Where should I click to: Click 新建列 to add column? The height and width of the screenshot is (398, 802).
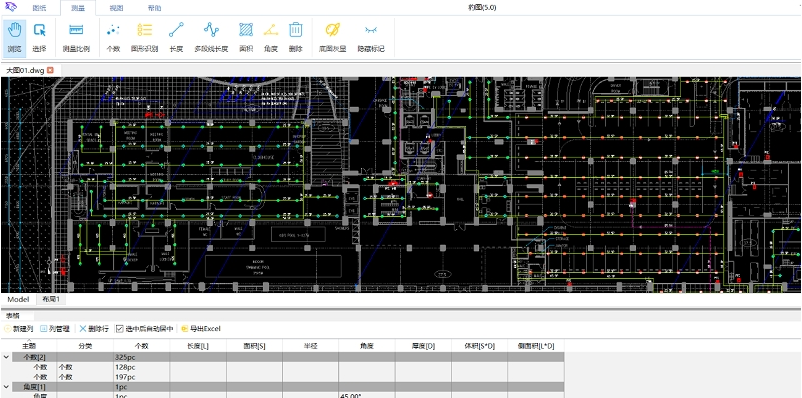click(19, 328)
